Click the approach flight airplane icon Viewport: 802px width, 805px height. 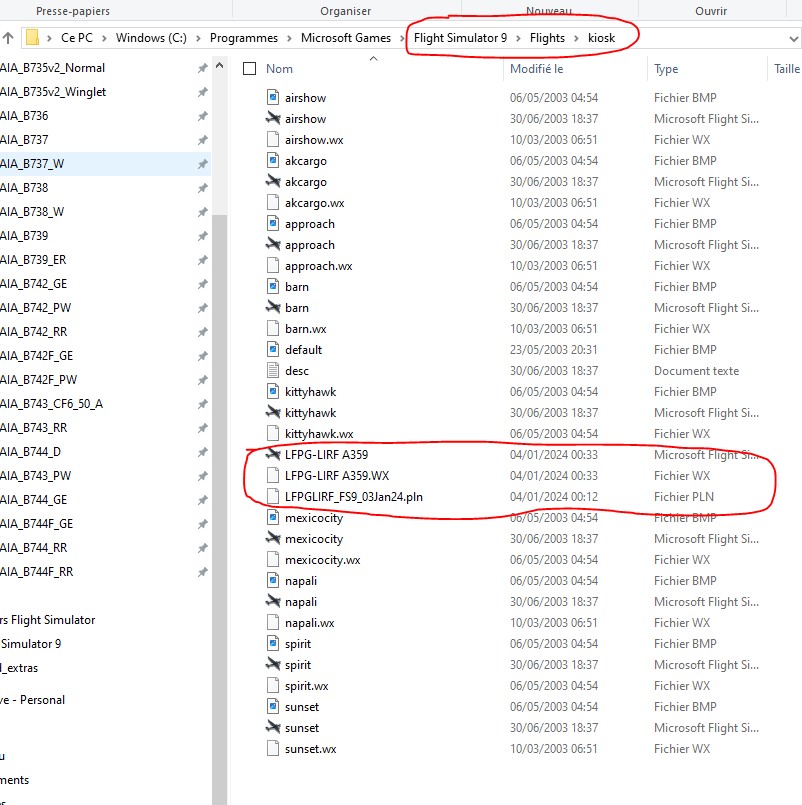[273, 244]
